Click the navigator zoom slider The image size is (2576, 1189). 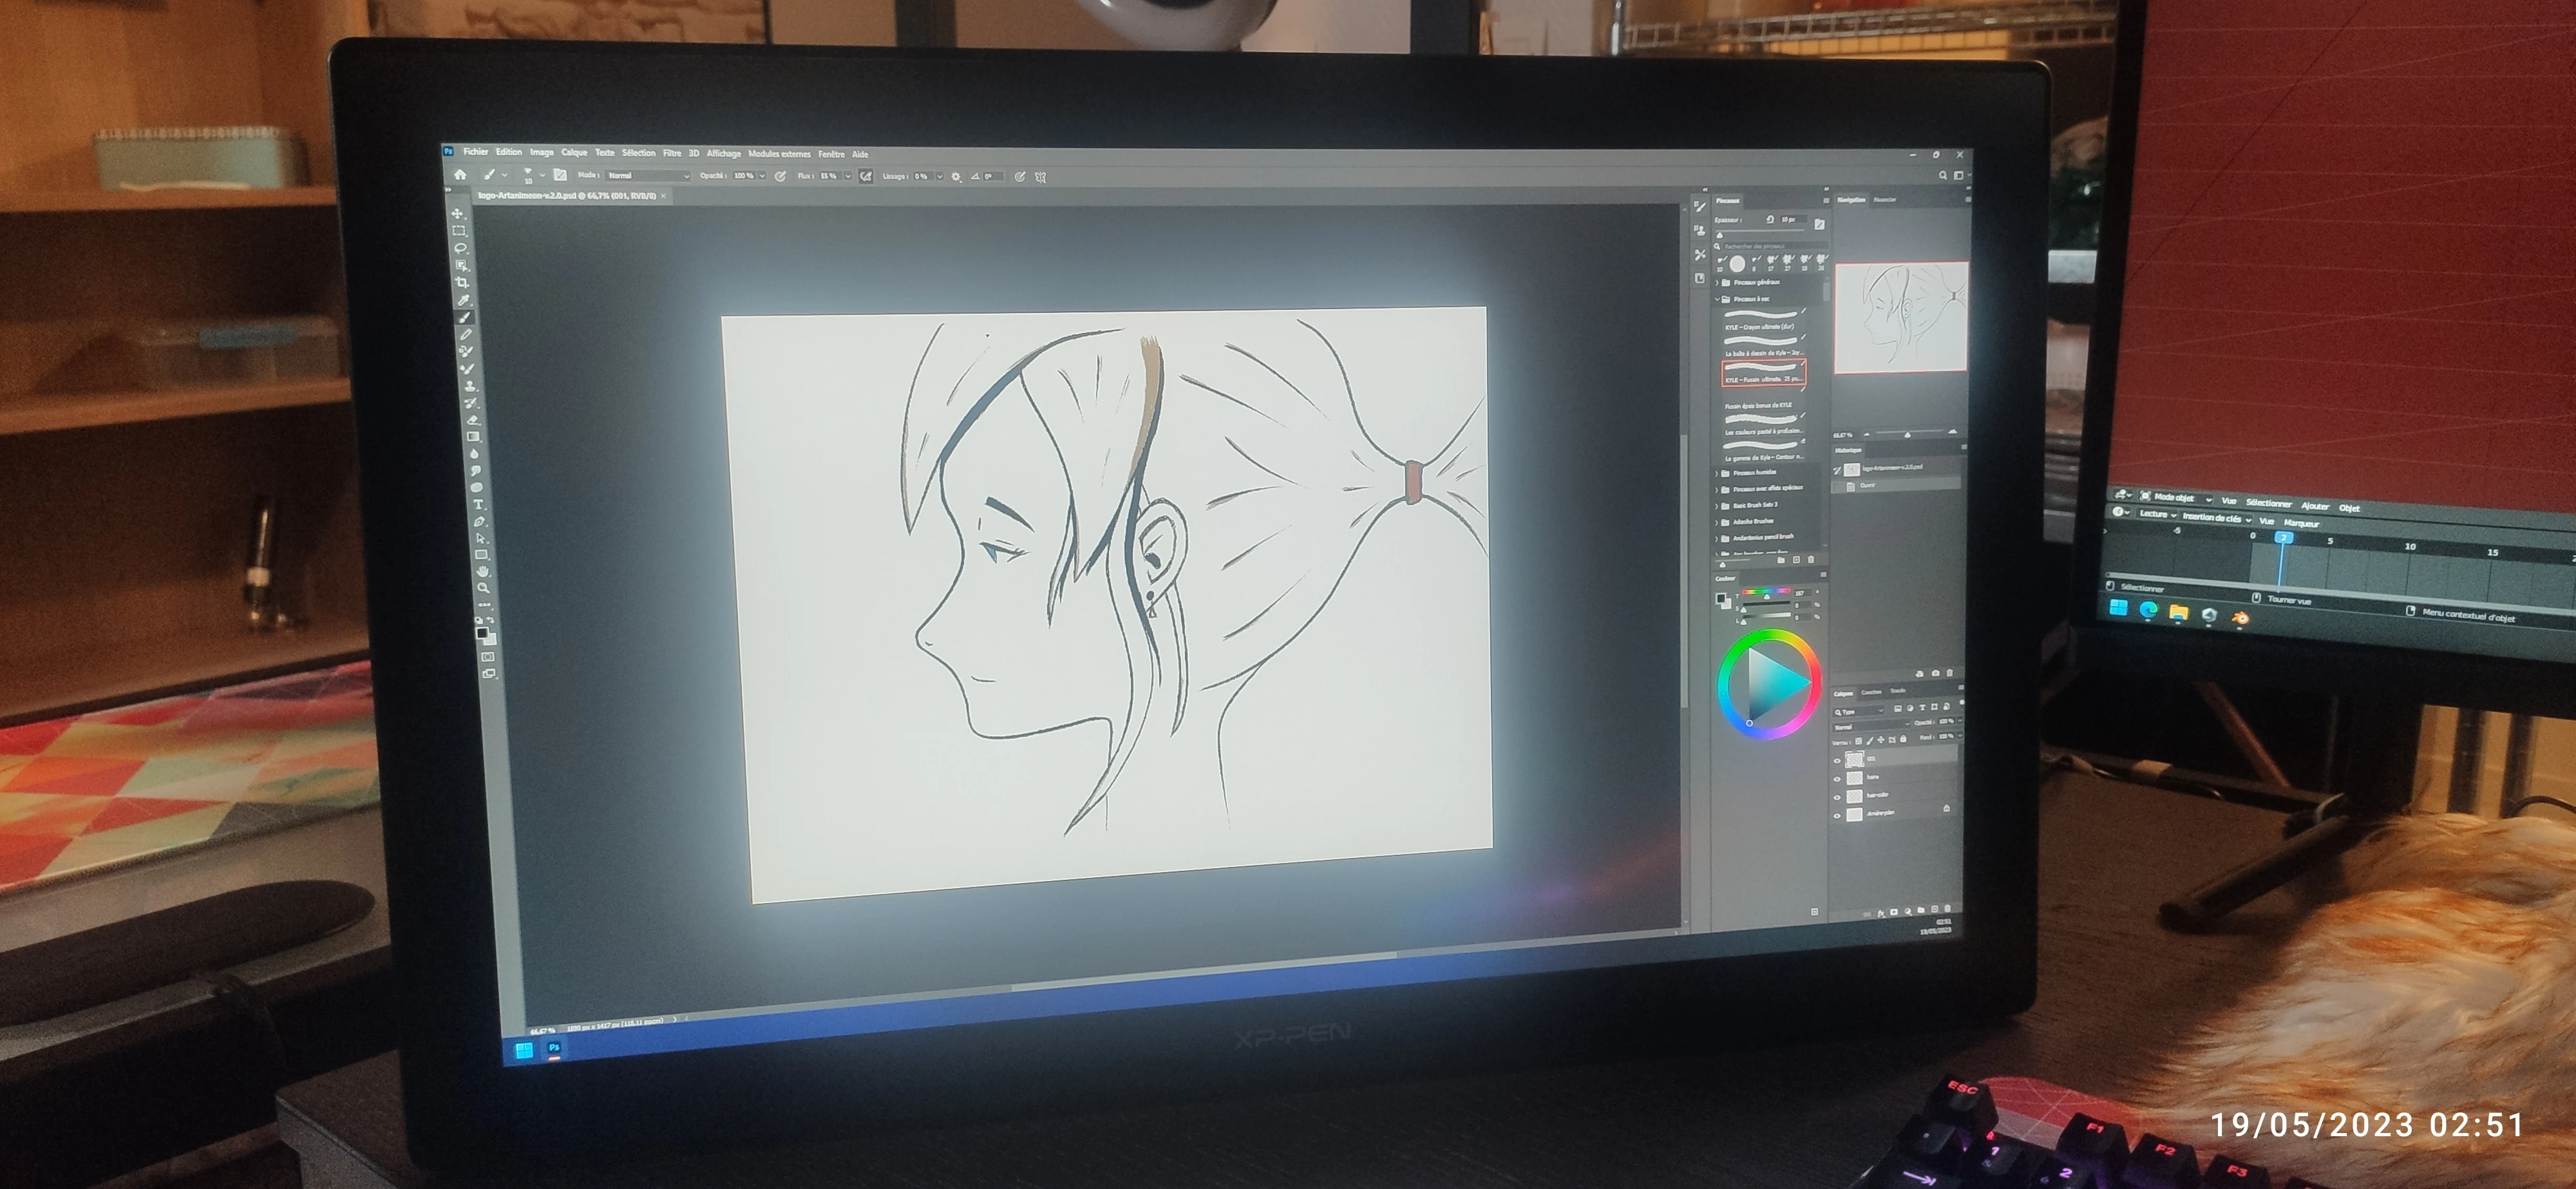click(1908, 434)
